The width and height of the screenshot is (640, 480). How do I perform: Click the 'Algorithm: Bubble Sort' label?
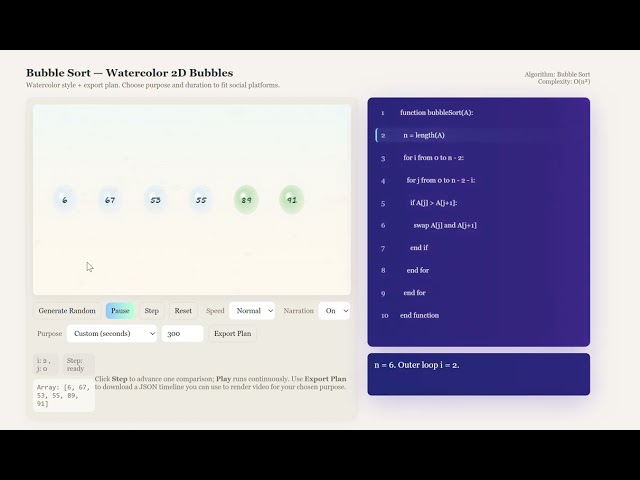click(x=557, y=74)
